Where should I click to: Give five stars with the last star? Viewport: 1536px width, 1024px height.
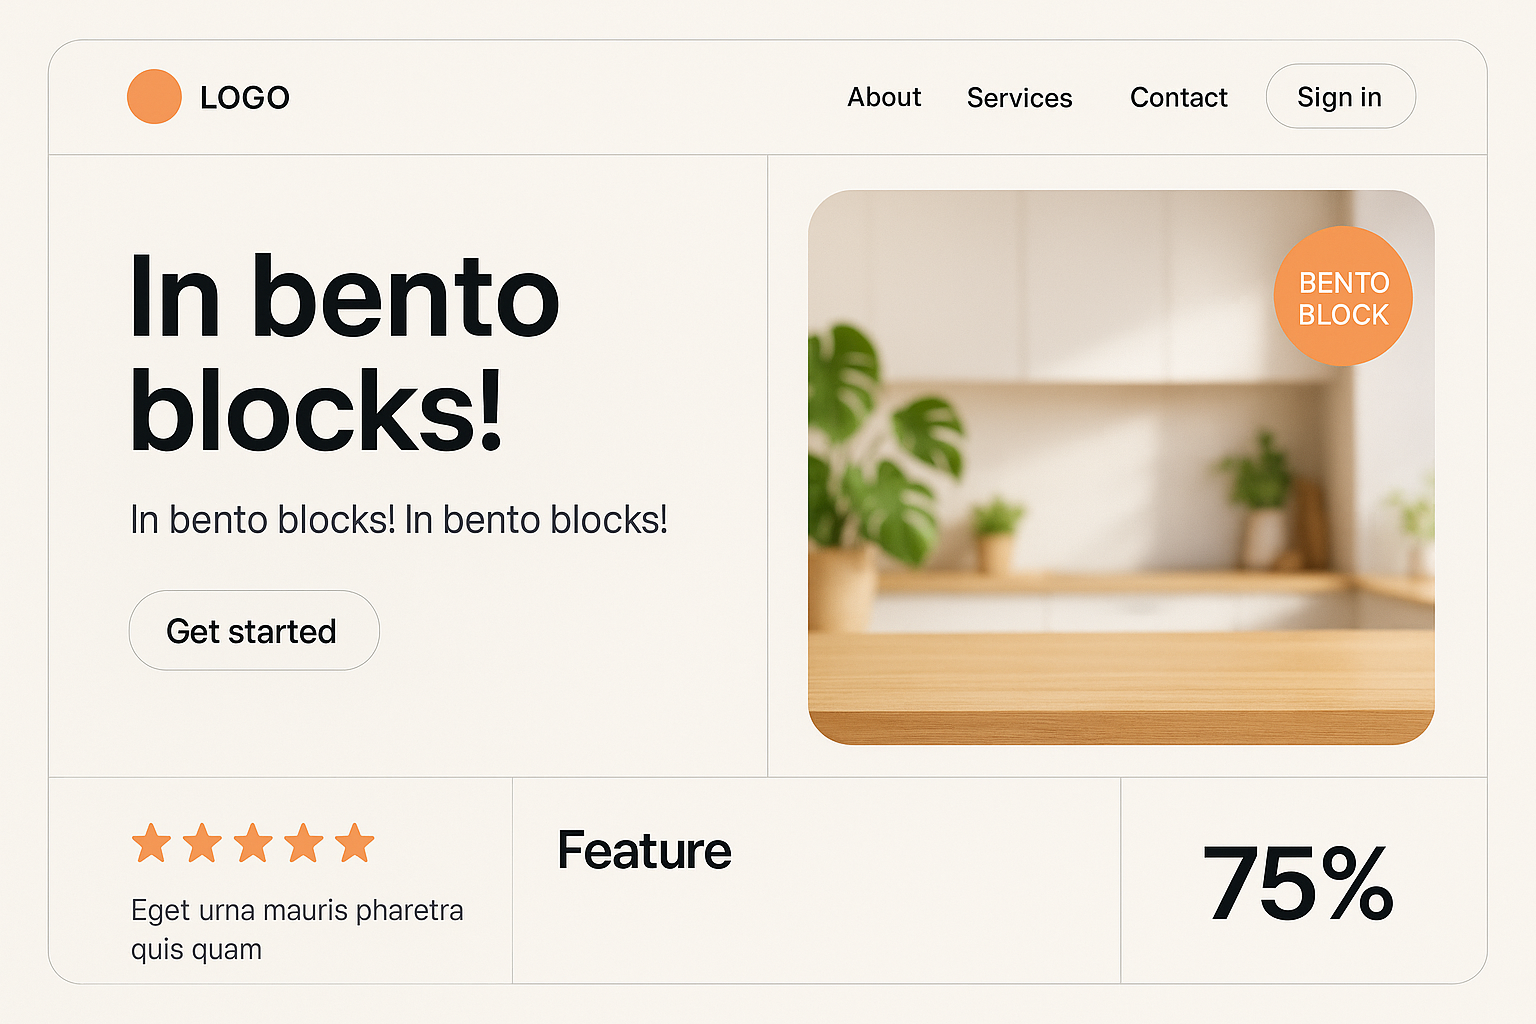pos(354,843)
